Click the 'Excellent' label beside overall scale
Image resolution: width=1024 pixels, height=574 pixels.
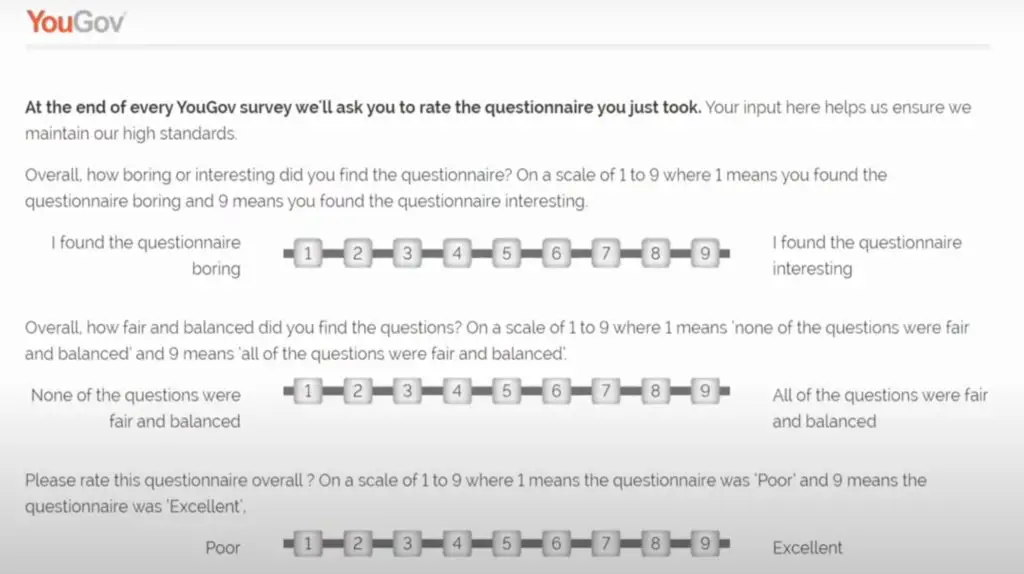(807, 547)
